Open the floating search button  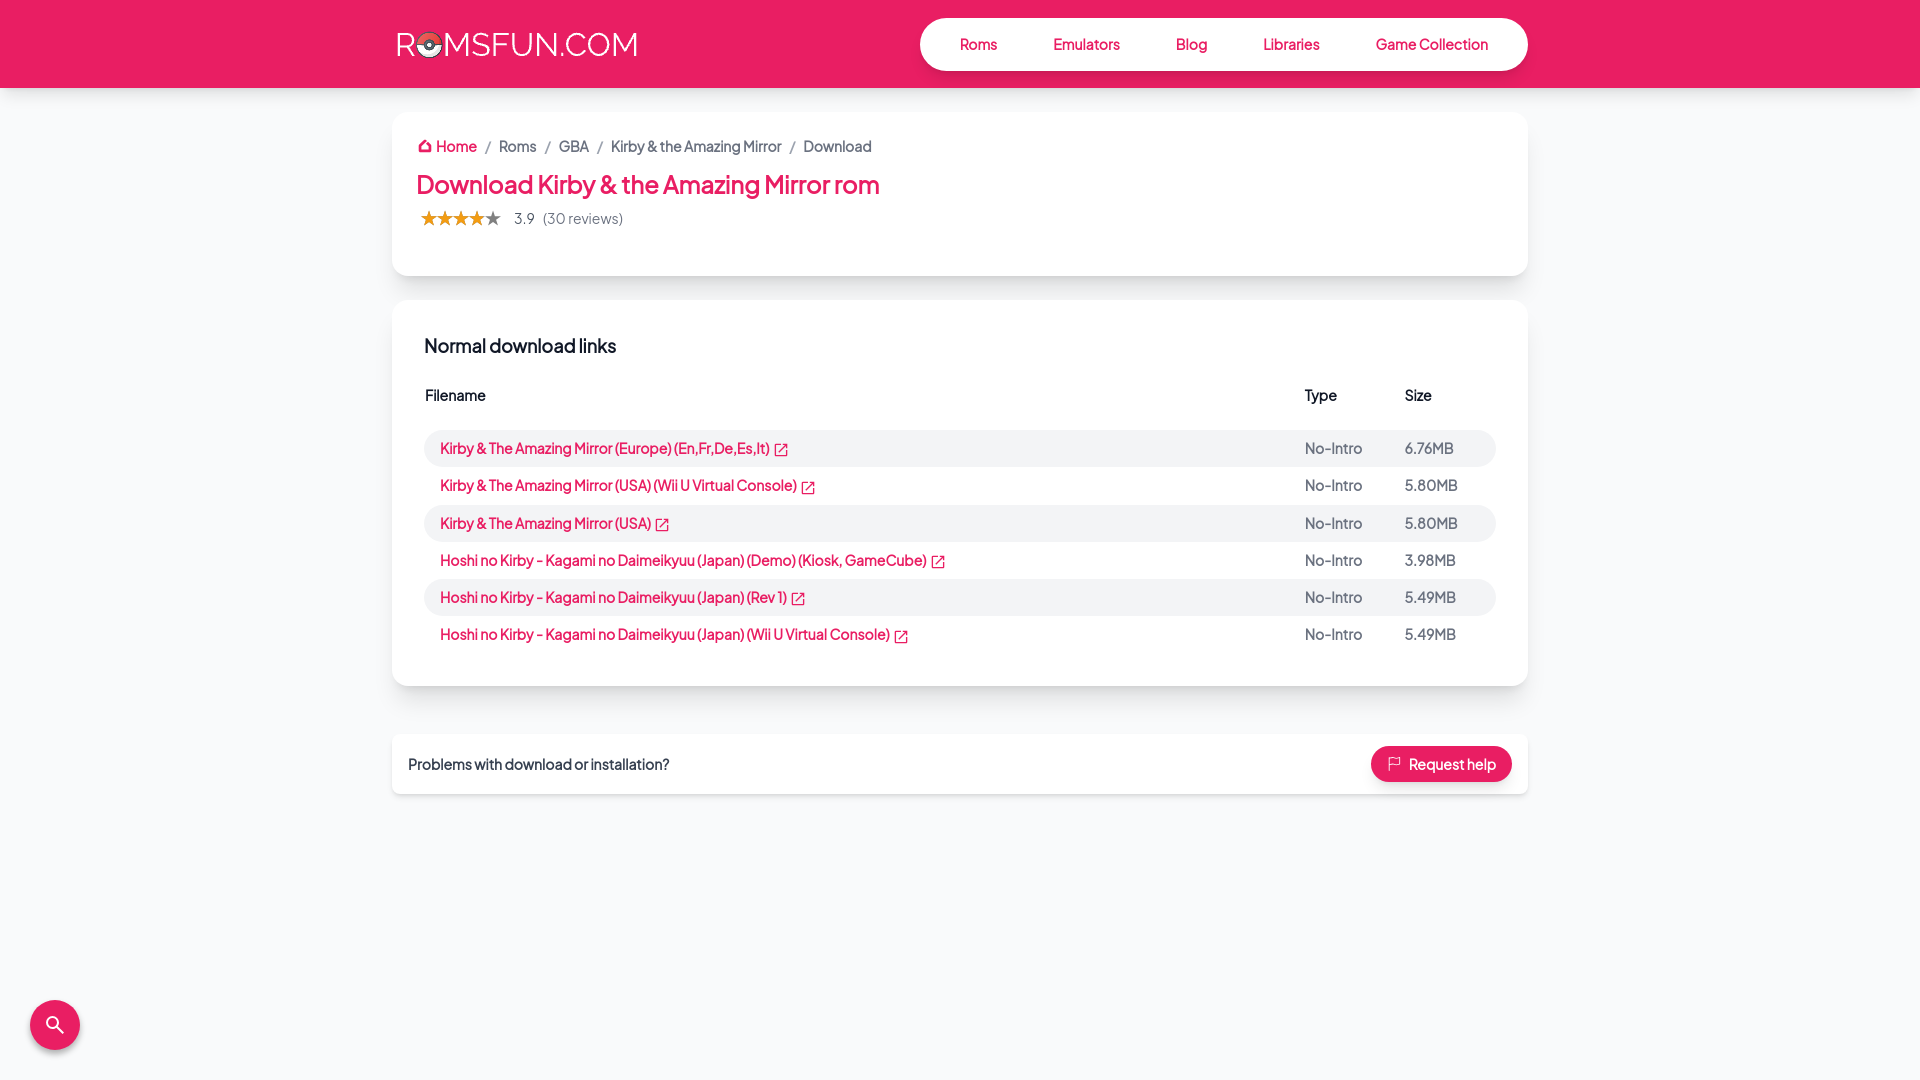[x=55, y=1025]
